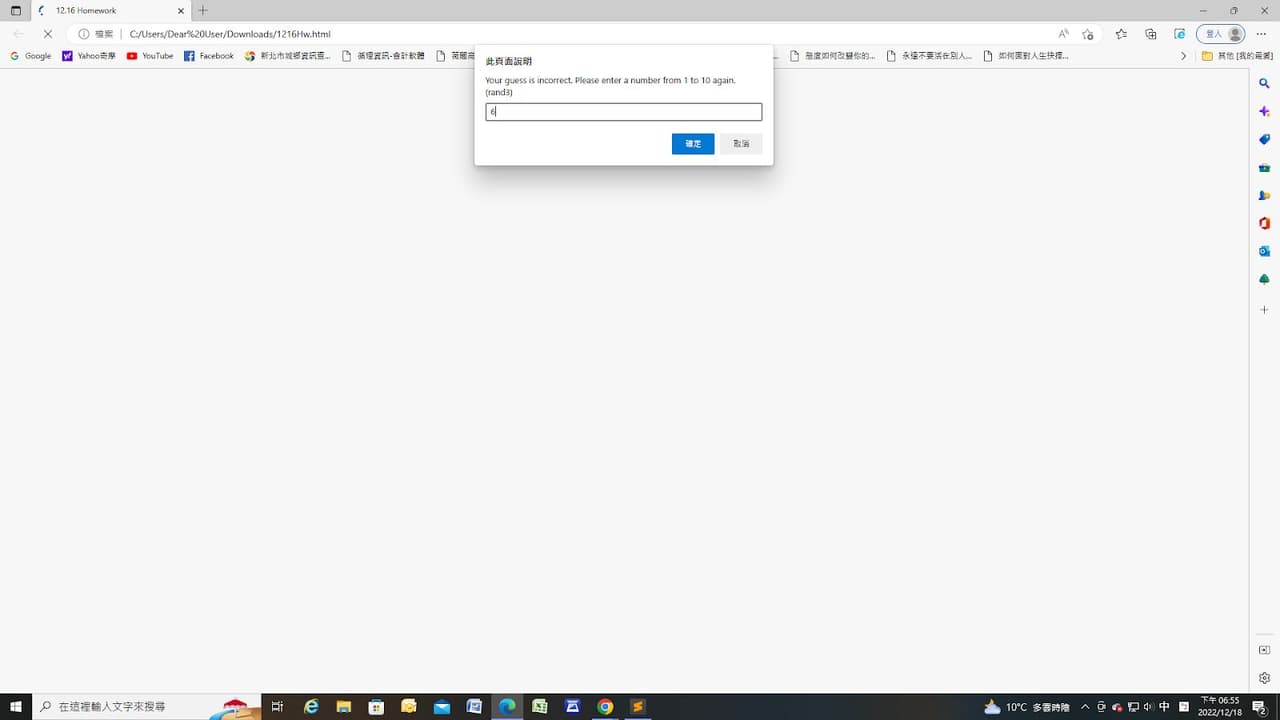The width and height of the screenshot is (1280, 720).
Task: Click the 取消 button in the dialog
Action: click(x=740, y=143)
